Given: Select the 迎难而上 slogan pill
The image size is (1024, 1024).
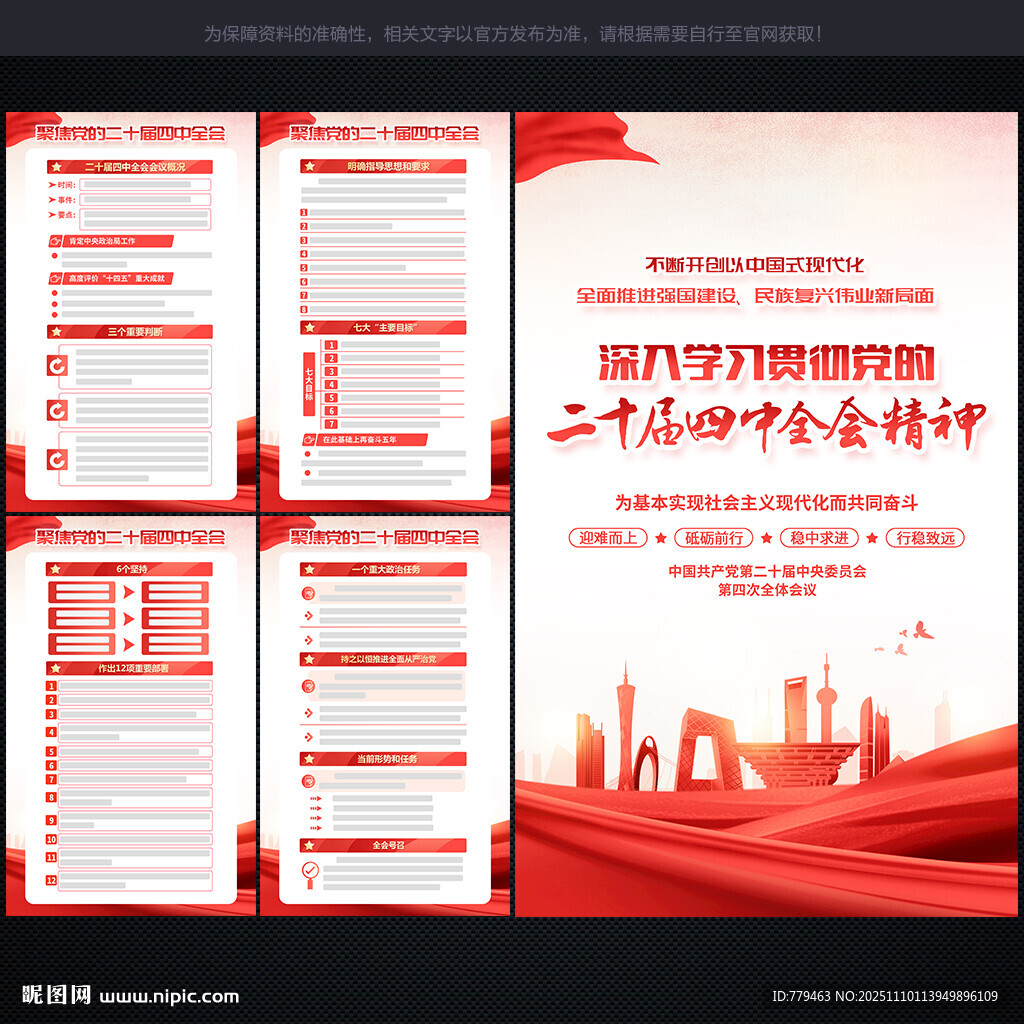Looking at the screenshot, I should [x=608, y=538].
